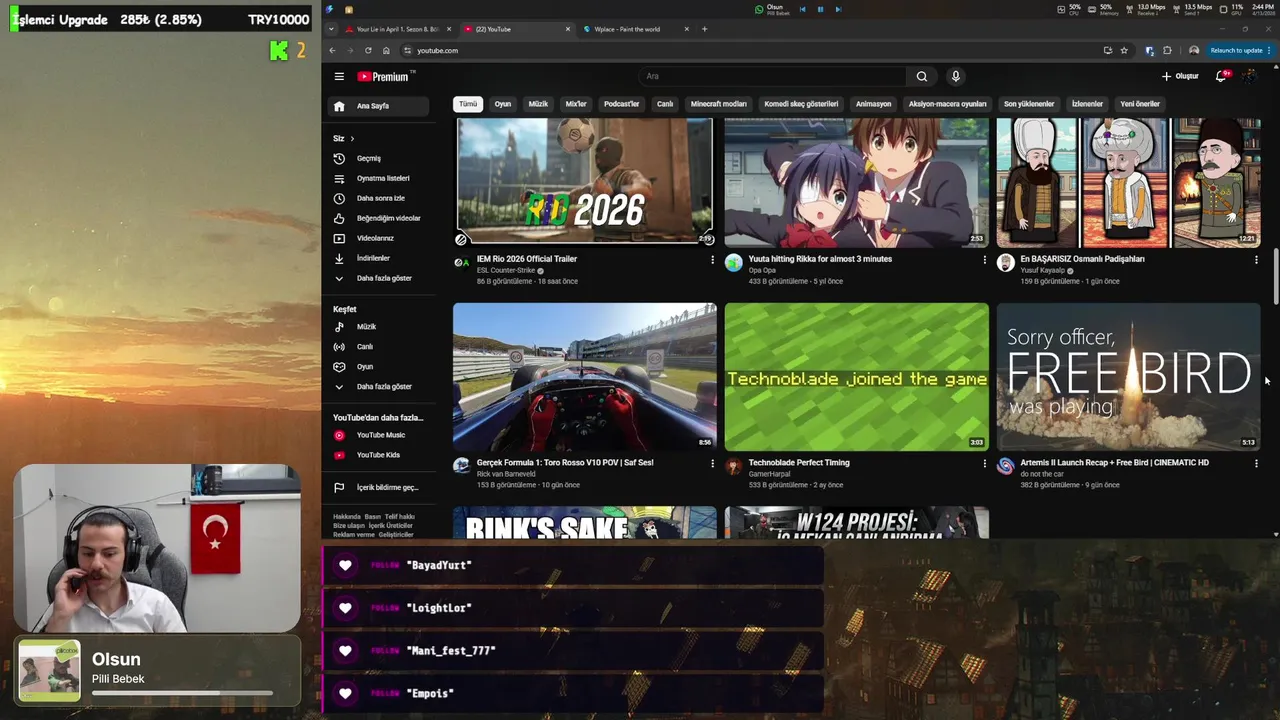This screenshot has width=1280, height=720.
Task: Open options for Artemis II Launch video
Action: pos(1256,463)
